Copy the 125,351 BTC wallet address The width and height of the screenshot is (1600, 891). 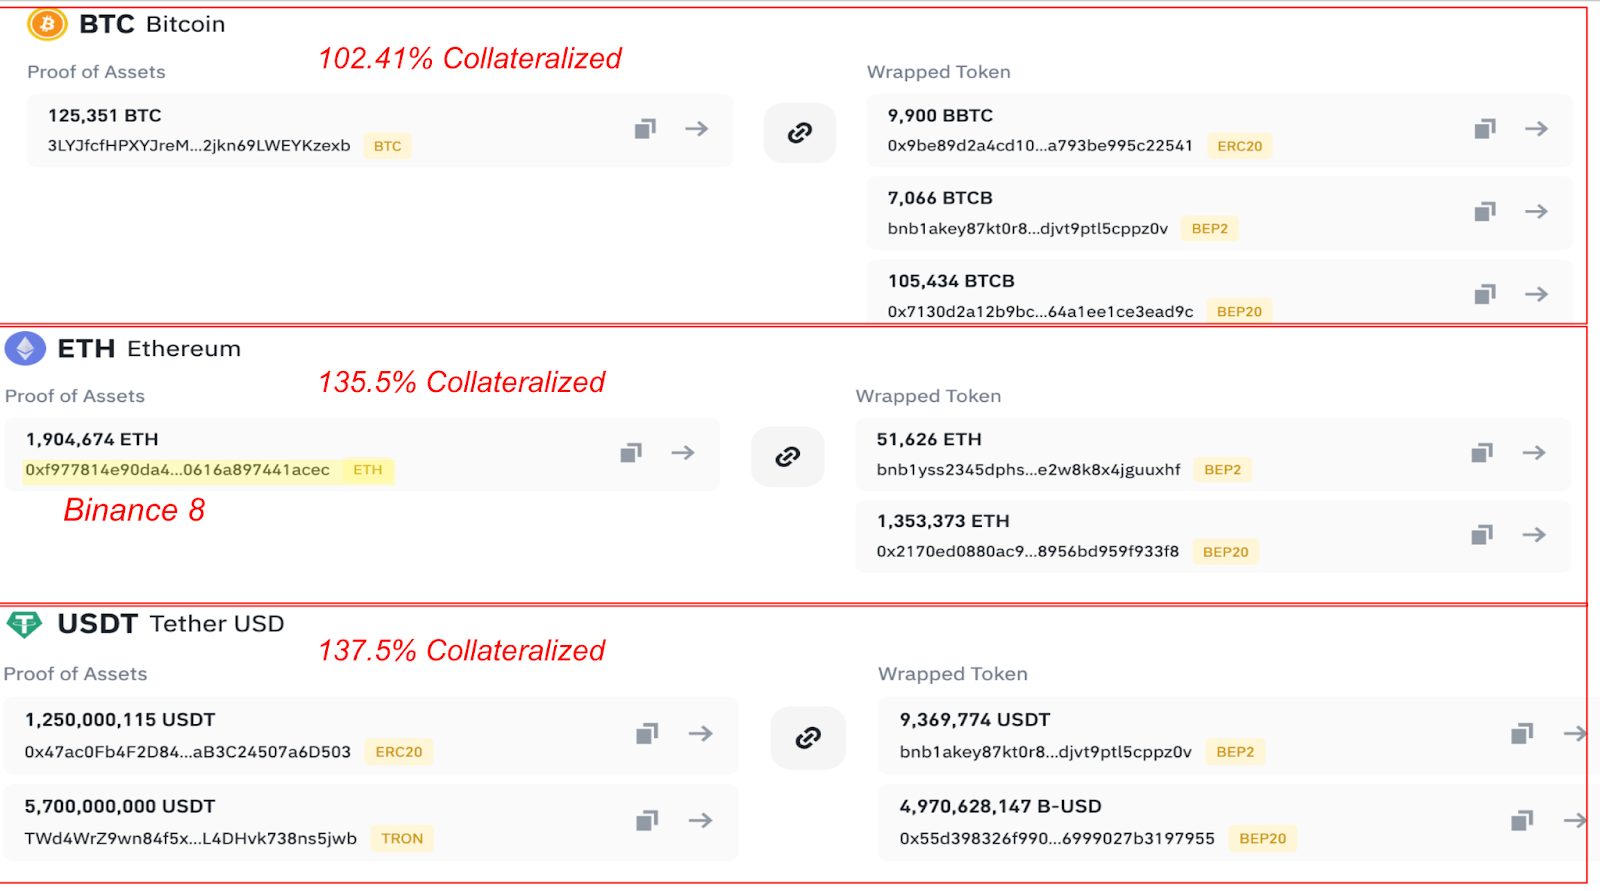click(x=645, y=128)
